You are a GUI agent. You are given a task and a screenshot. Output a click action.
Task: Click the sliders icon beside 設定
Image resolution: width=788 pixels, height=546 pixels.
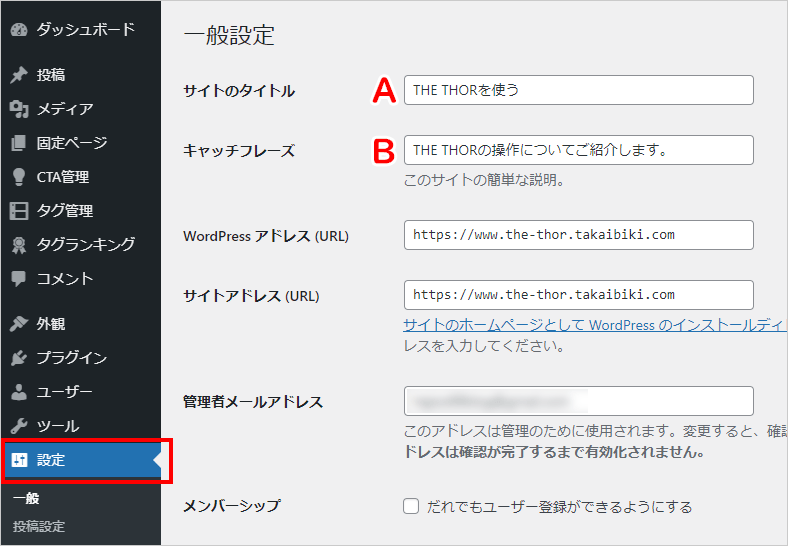click(19, 460)
